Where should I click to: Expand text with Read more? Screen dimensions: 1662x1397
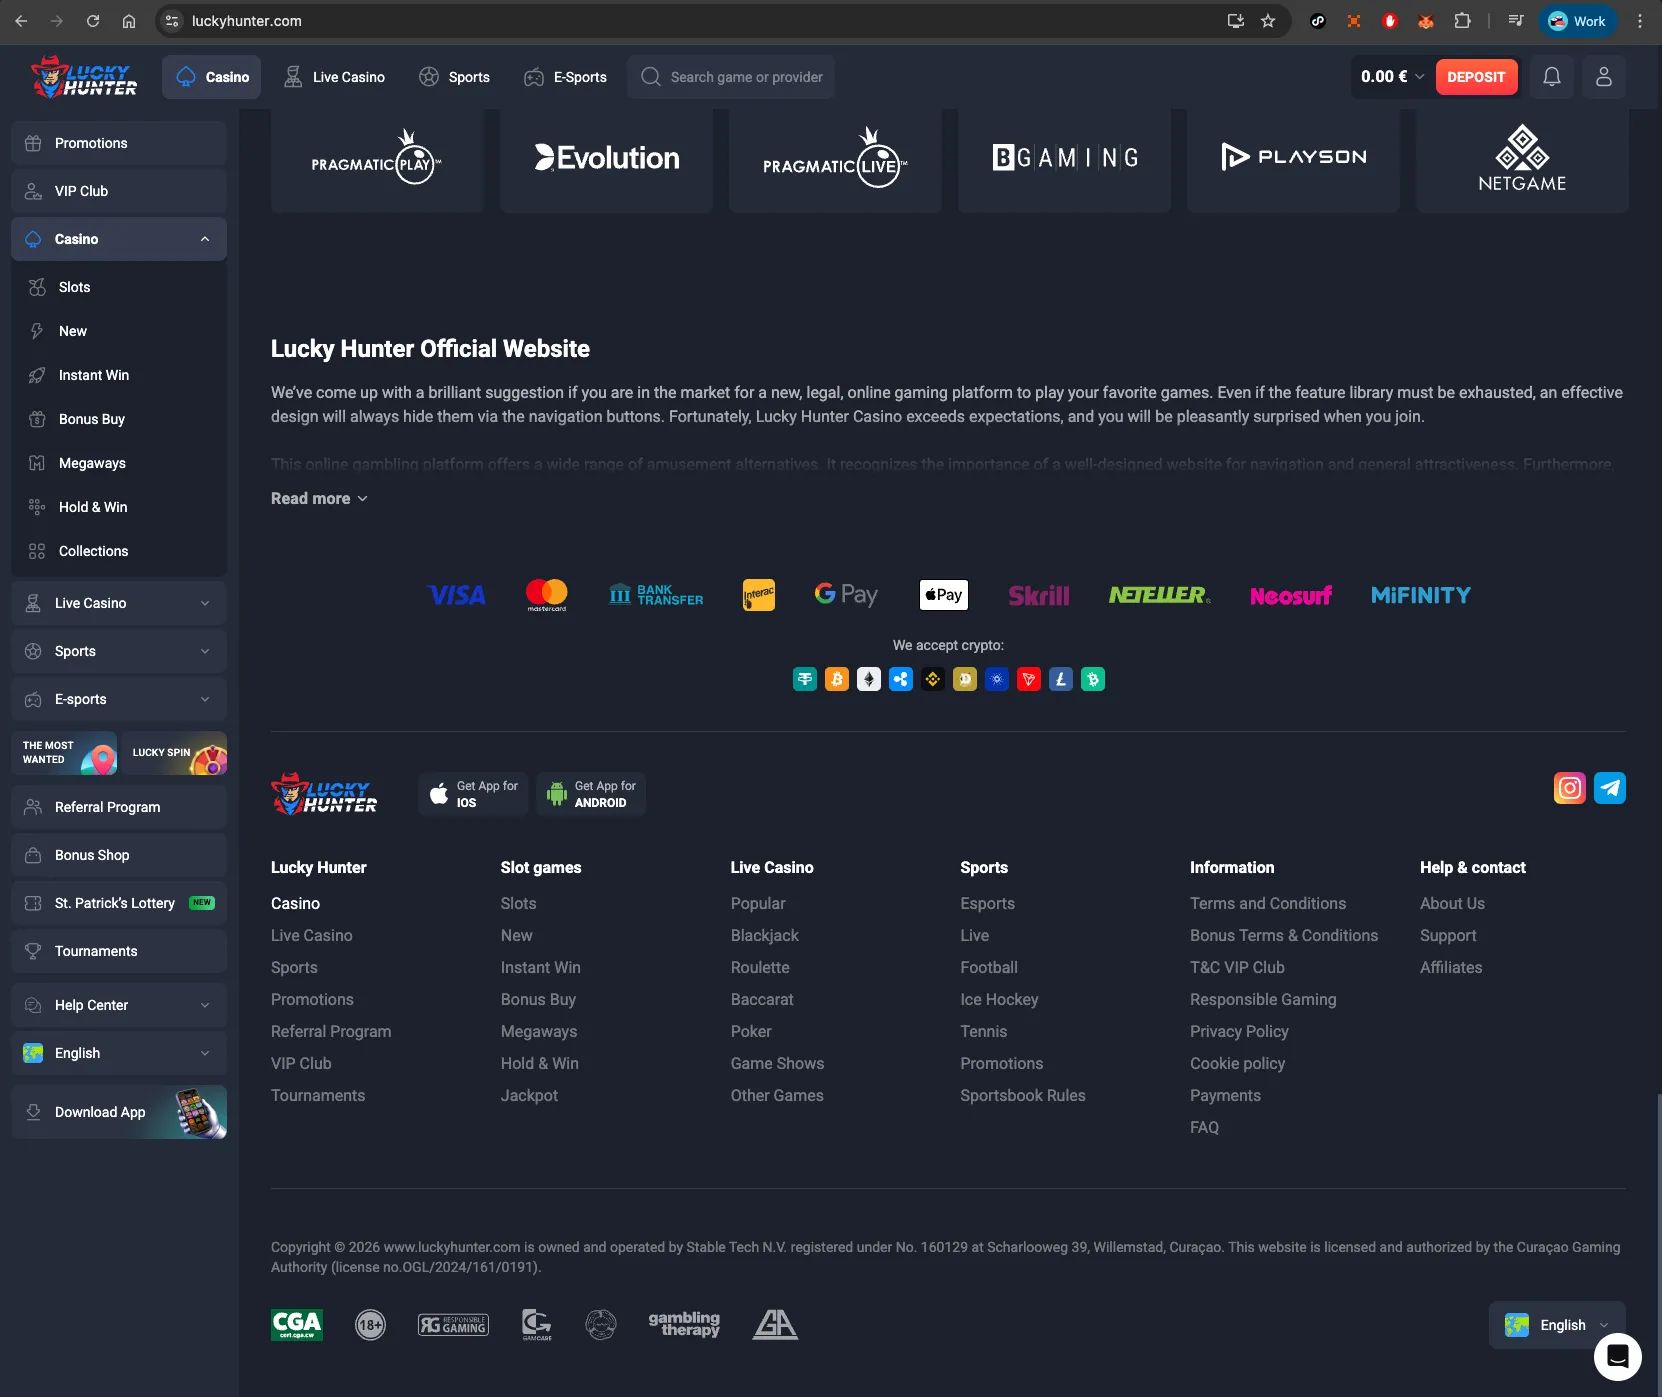pyautogui.click(x=319, y=498)
